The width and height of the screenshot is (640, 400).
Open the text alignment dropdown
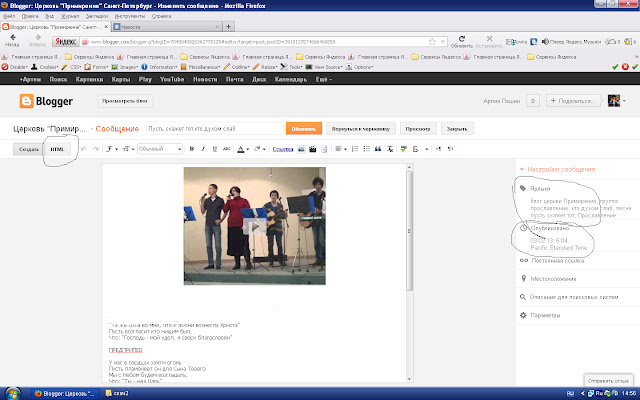(x=341, y=149)
